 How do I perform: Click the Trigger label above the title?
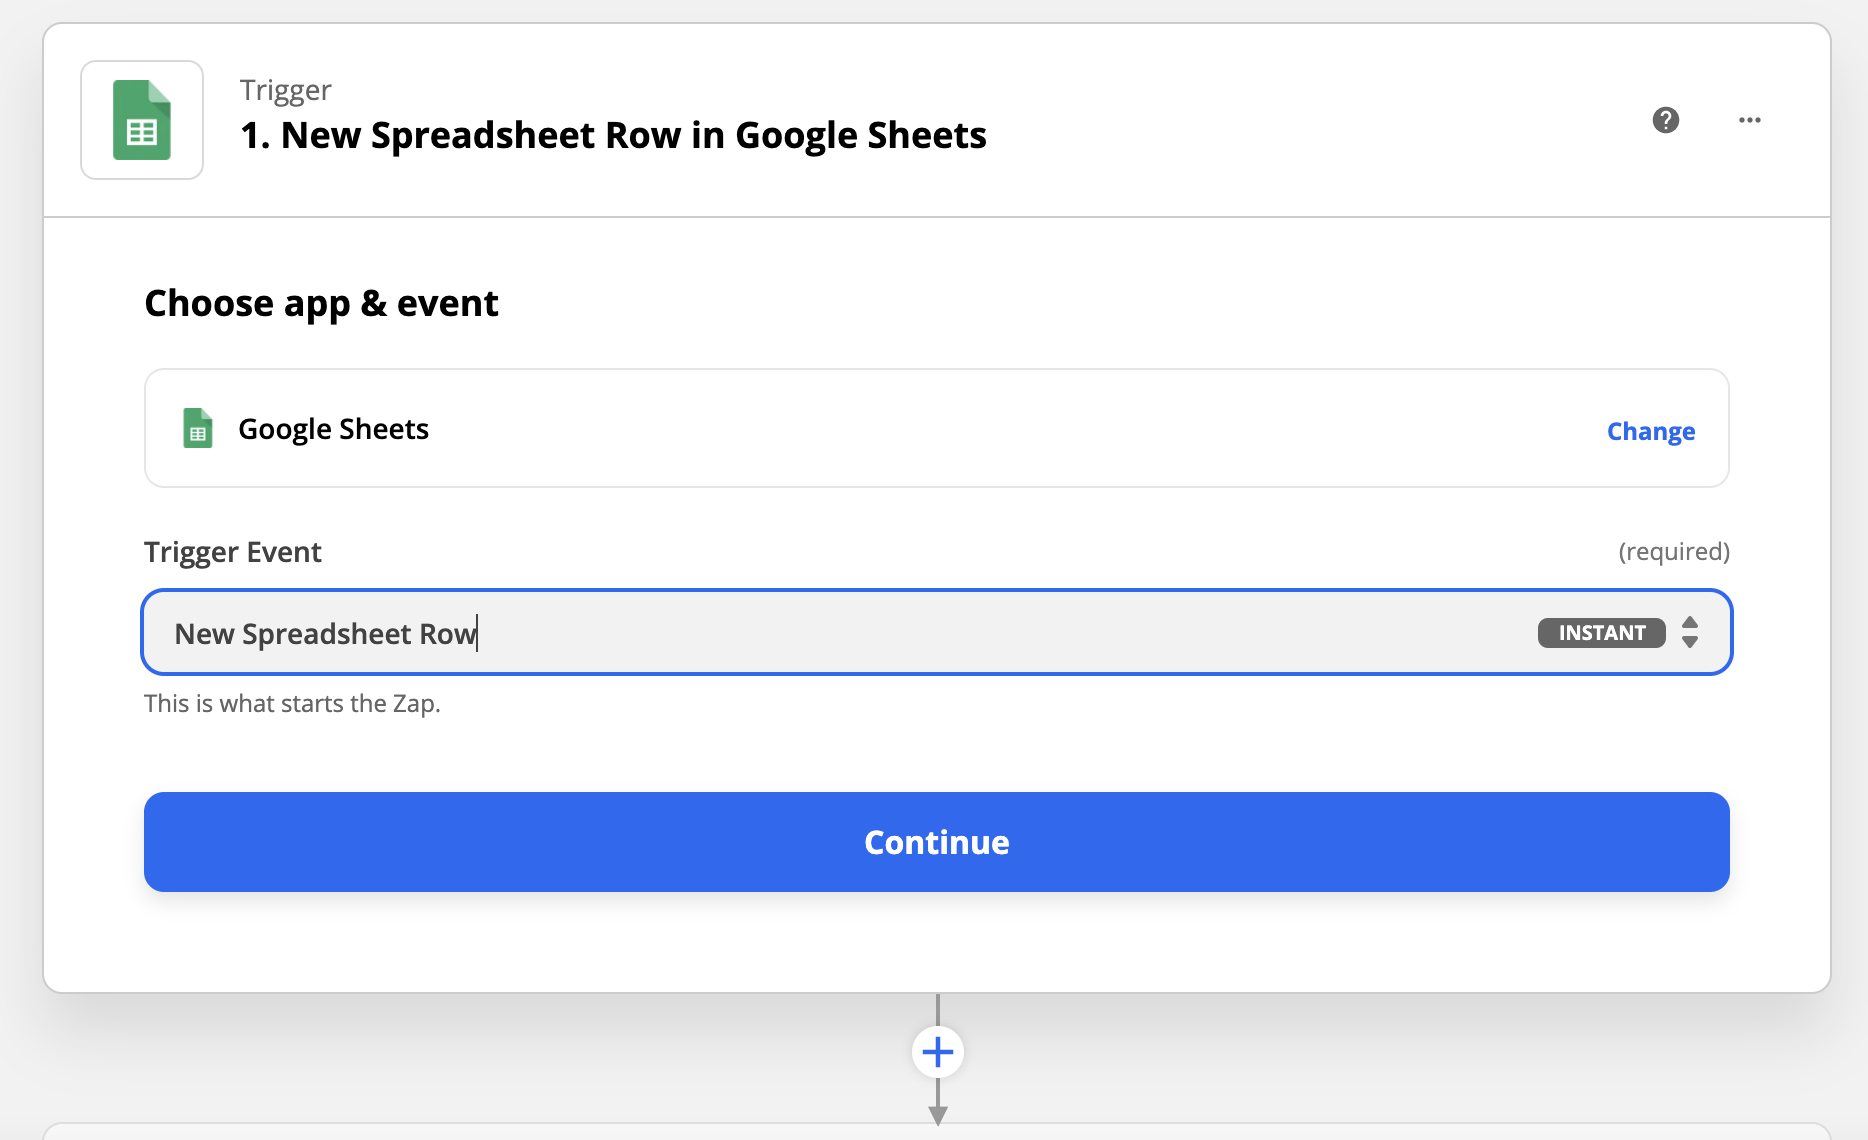pyautogui.click(x=285, y=90)
